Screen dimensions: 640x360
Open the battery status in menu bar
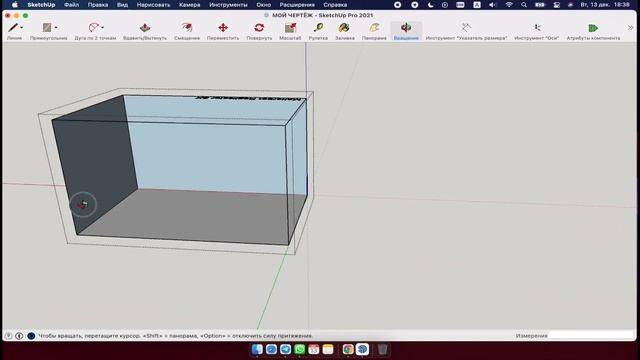click(x=540, y=5)
